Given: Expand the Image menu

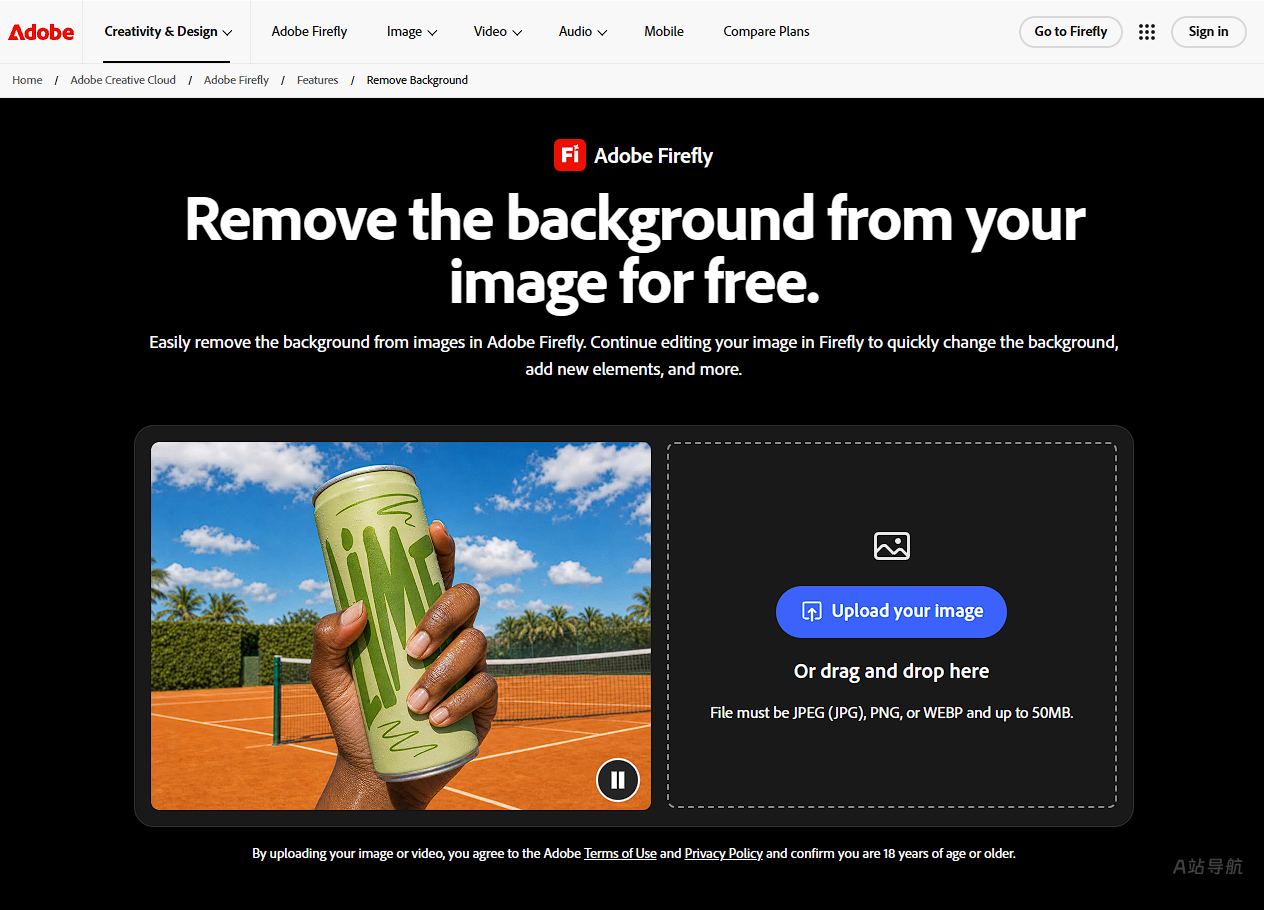Looking at the screenshot, I should click(x=412, y=32).
